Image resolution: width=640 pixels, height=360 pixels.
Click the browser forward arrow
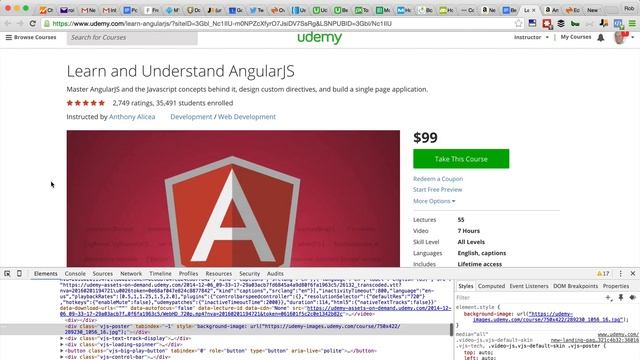20,24
